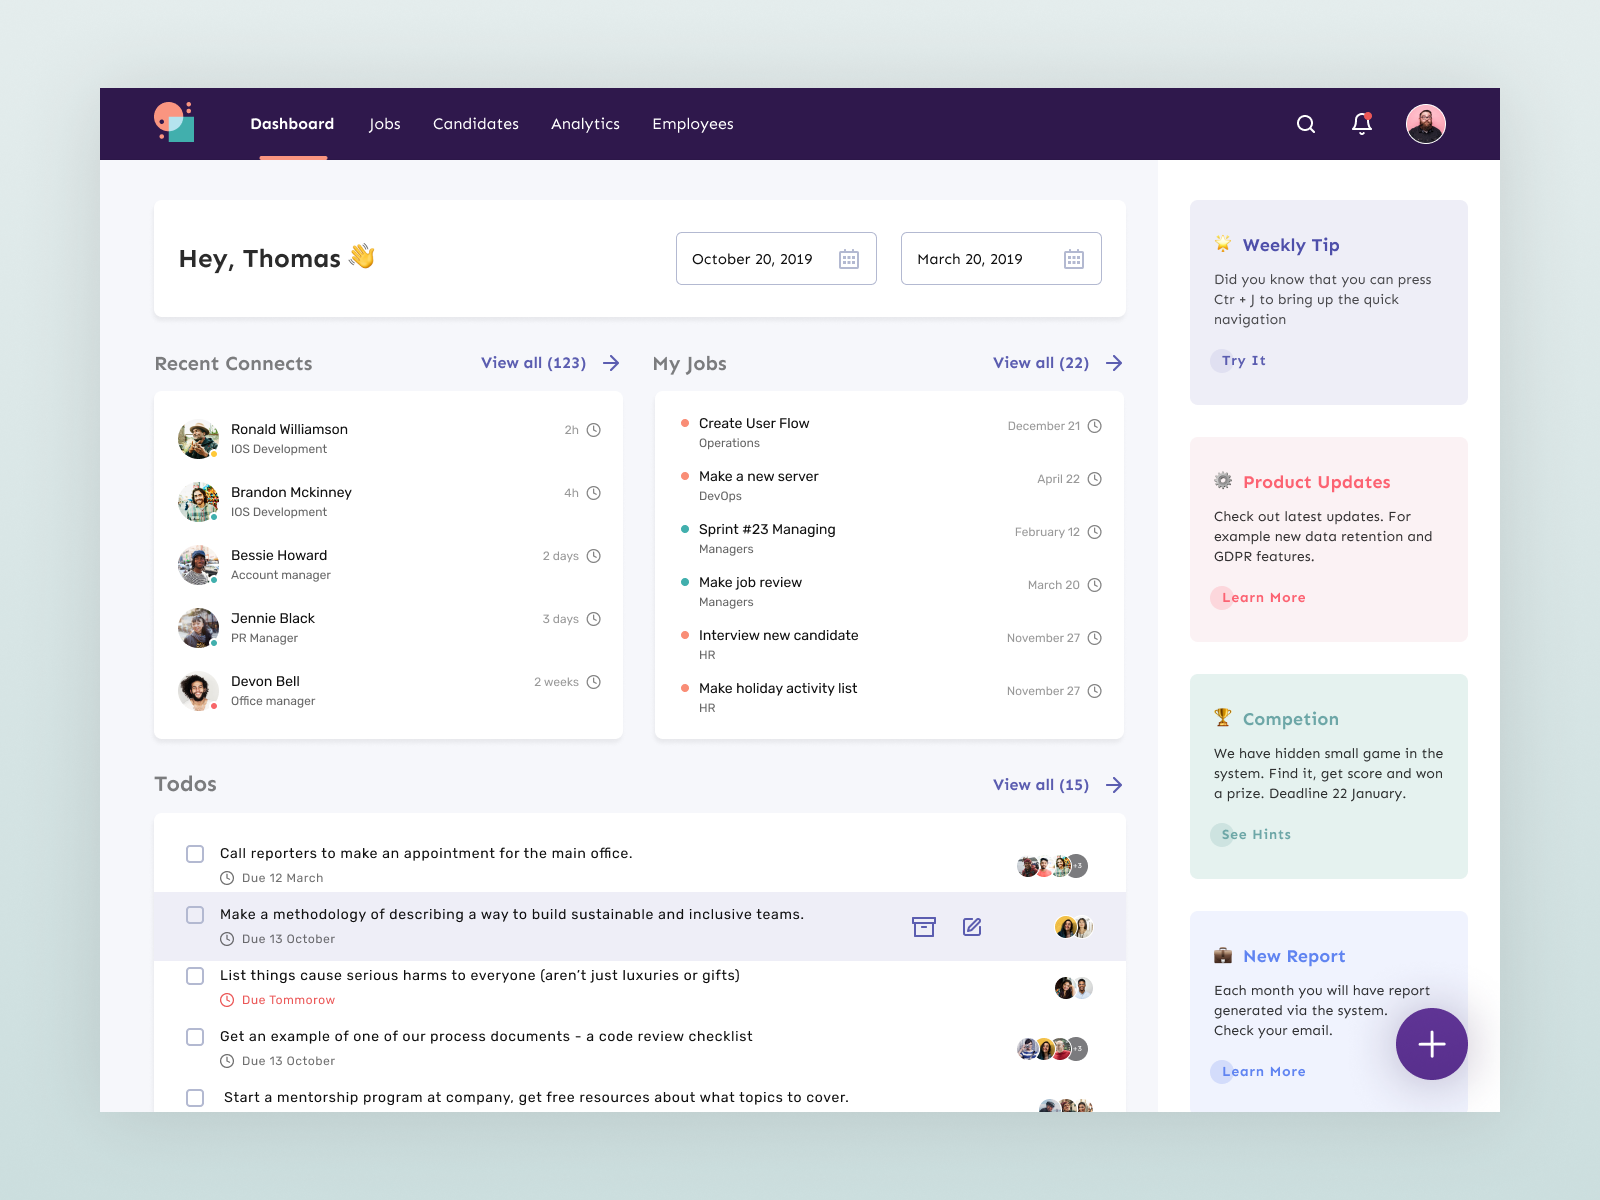1600x1200 pixels.
Task: Open Make a new server job
Action: coord(758,477)
